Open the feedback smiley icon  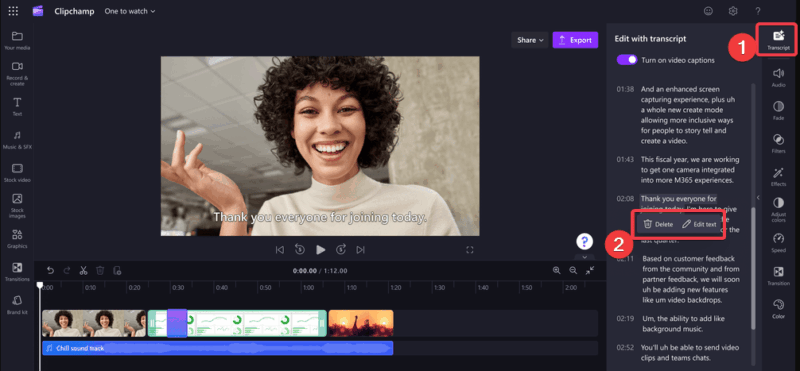708,11
